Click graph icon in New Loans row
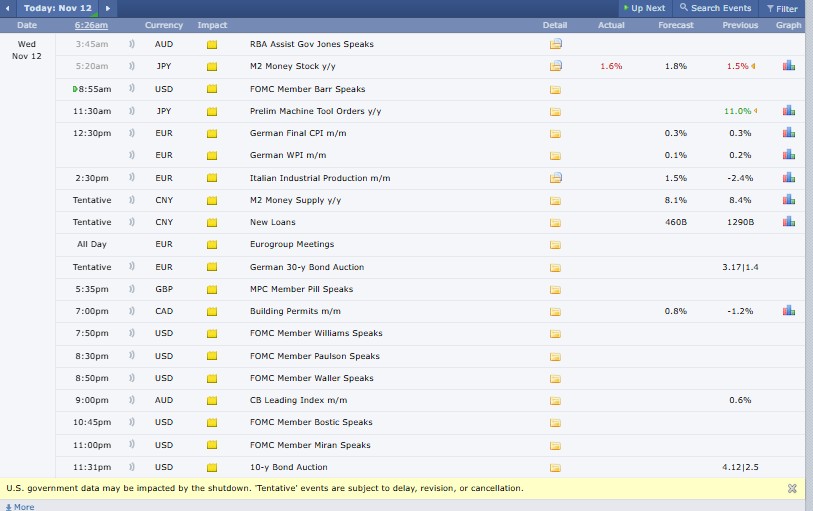Viewport: 813px width, 511px height. [788, 222]
